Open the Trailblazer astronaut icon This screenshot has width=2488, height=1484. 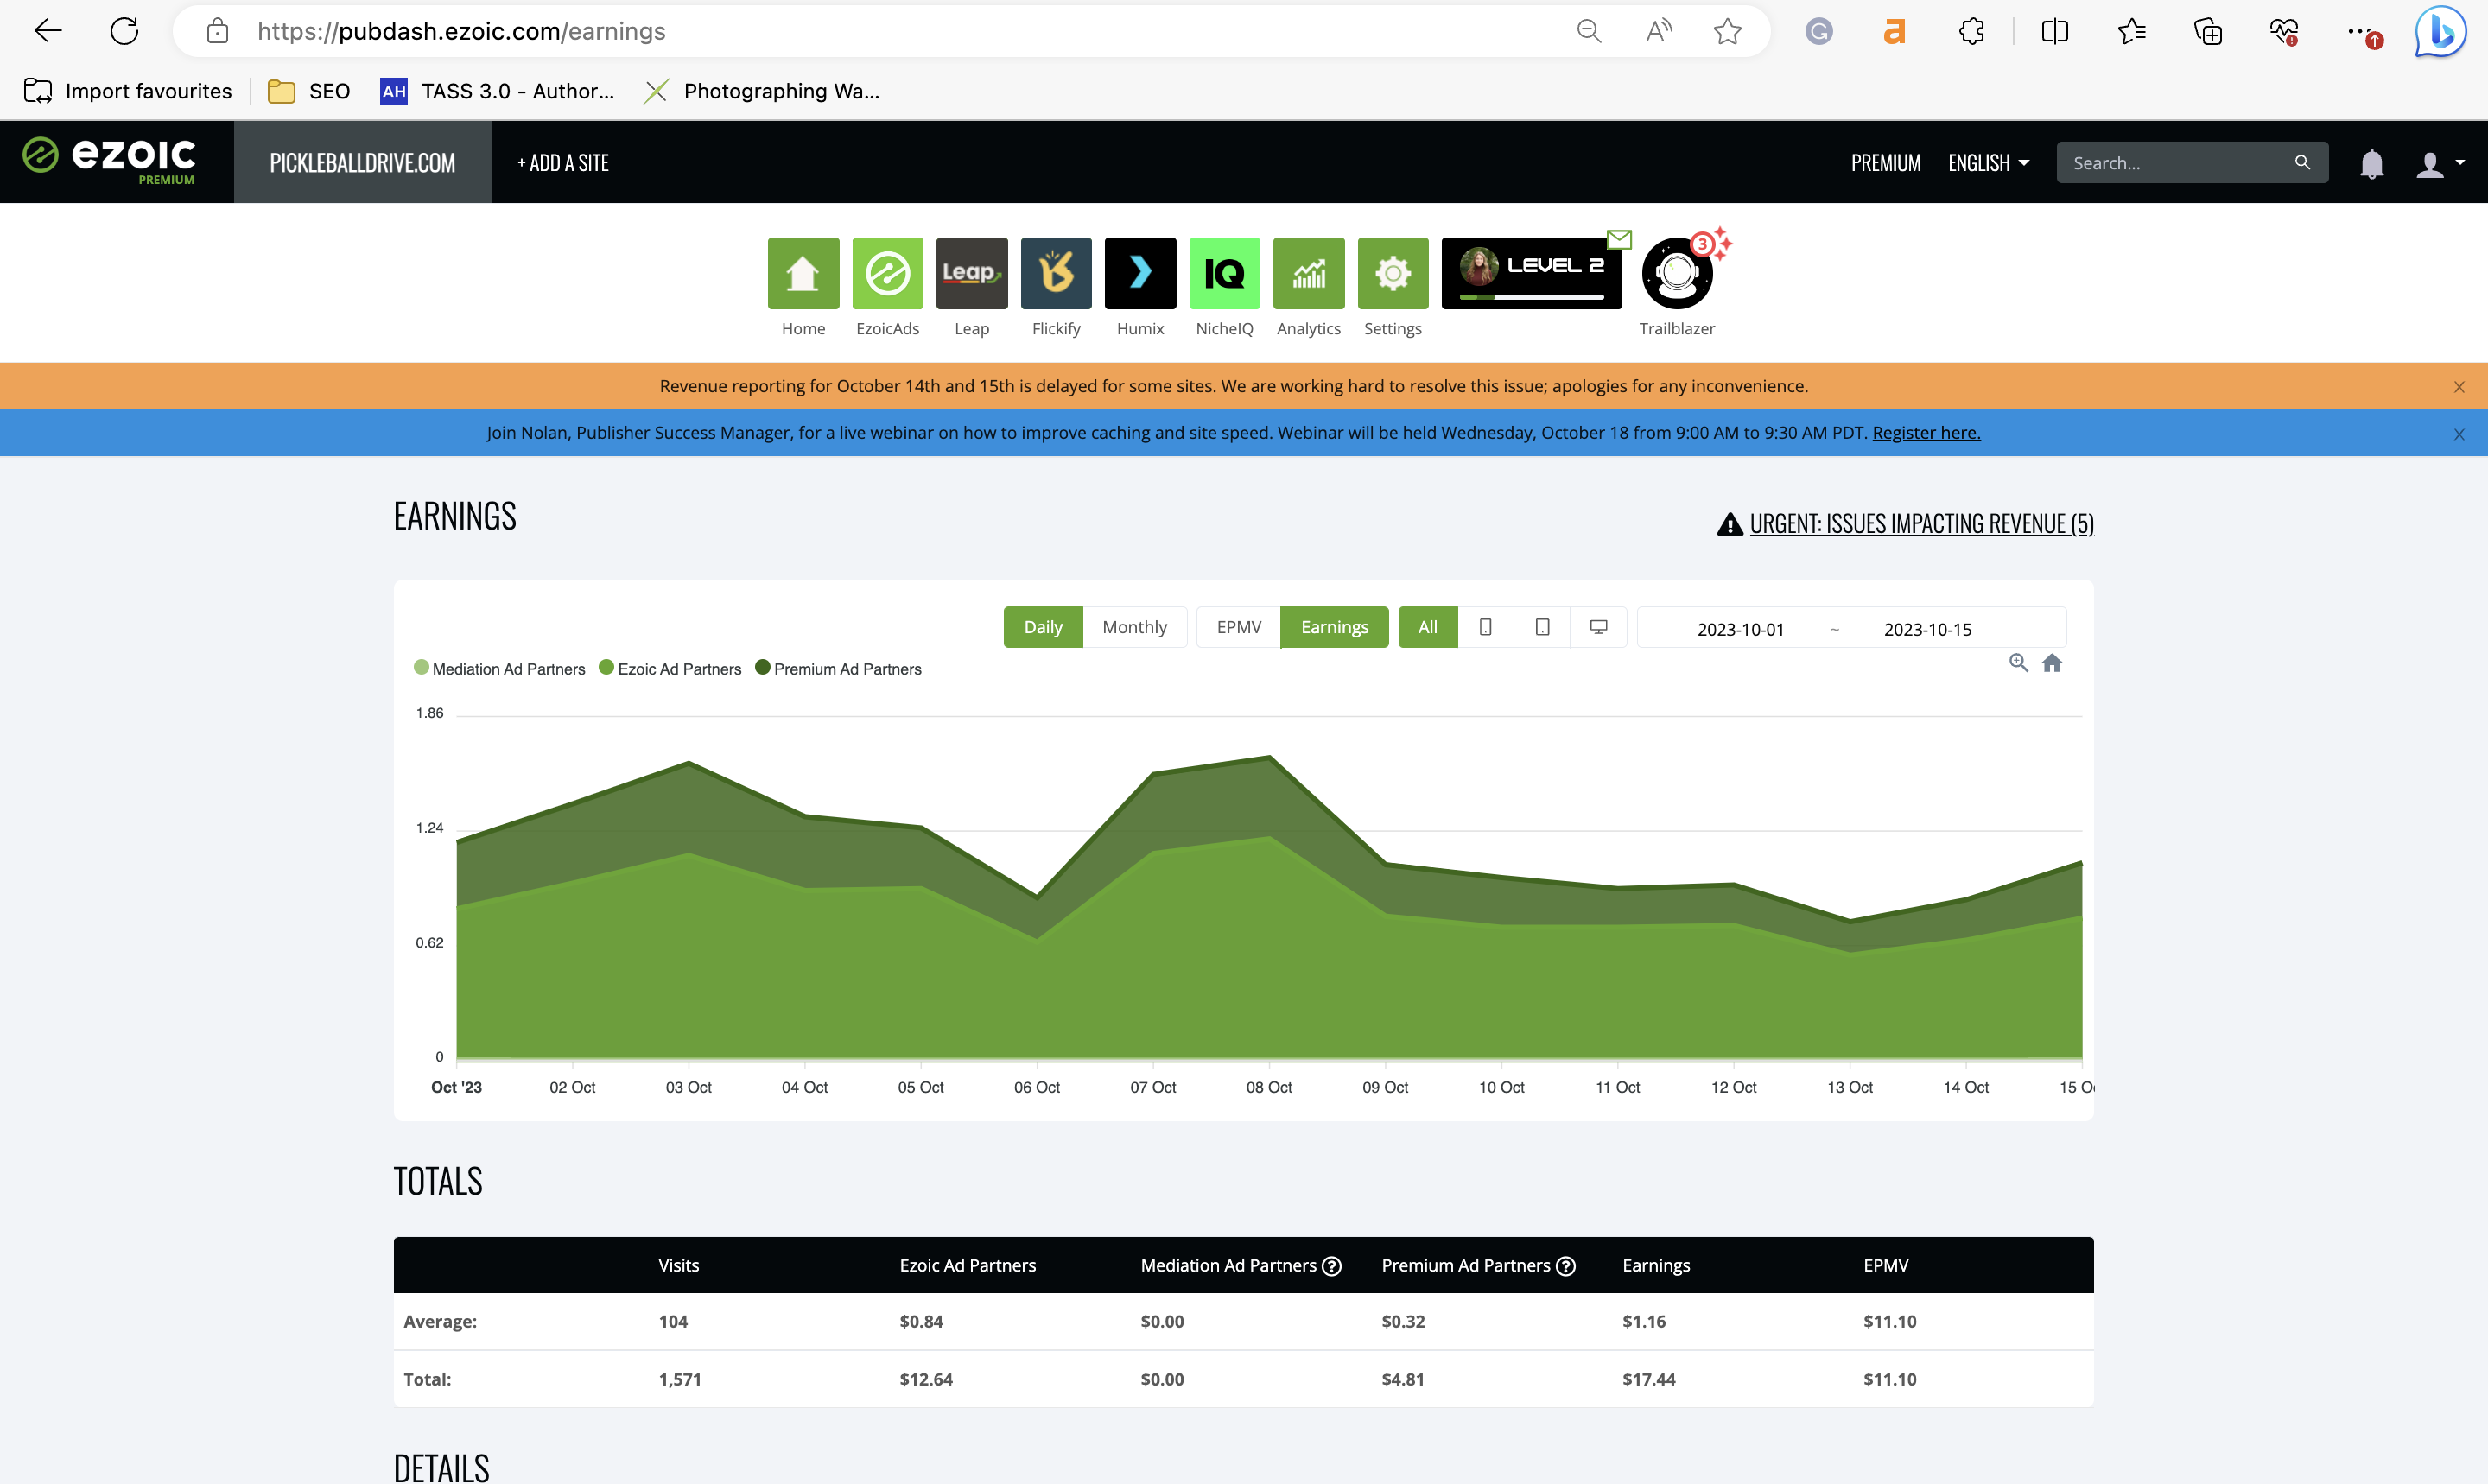[x=1677, y=273]
